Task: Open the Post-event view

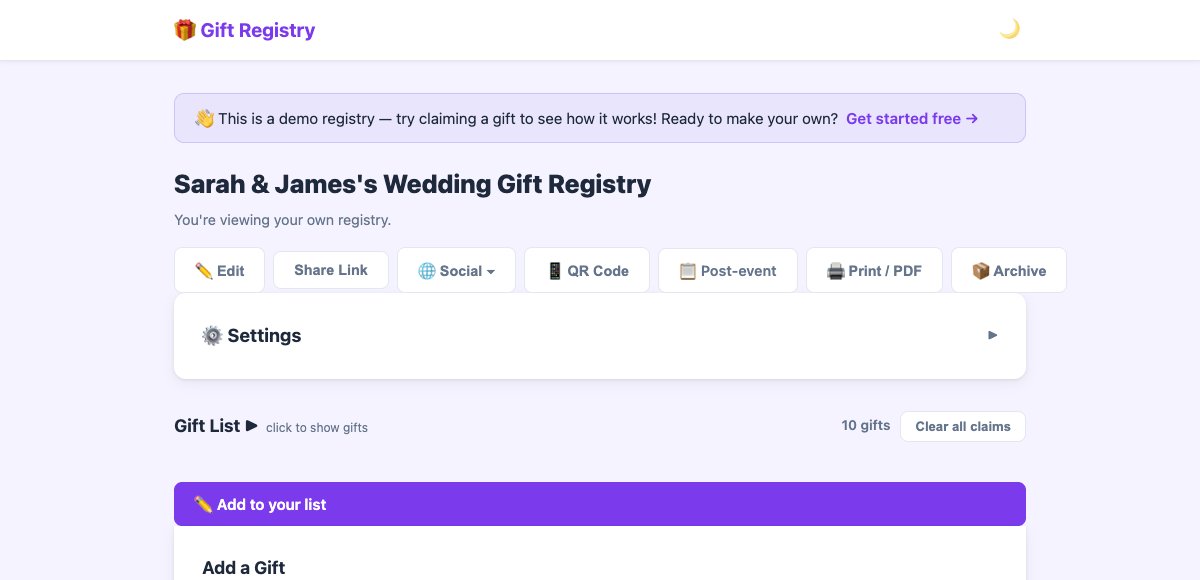Action: (727, 270)
